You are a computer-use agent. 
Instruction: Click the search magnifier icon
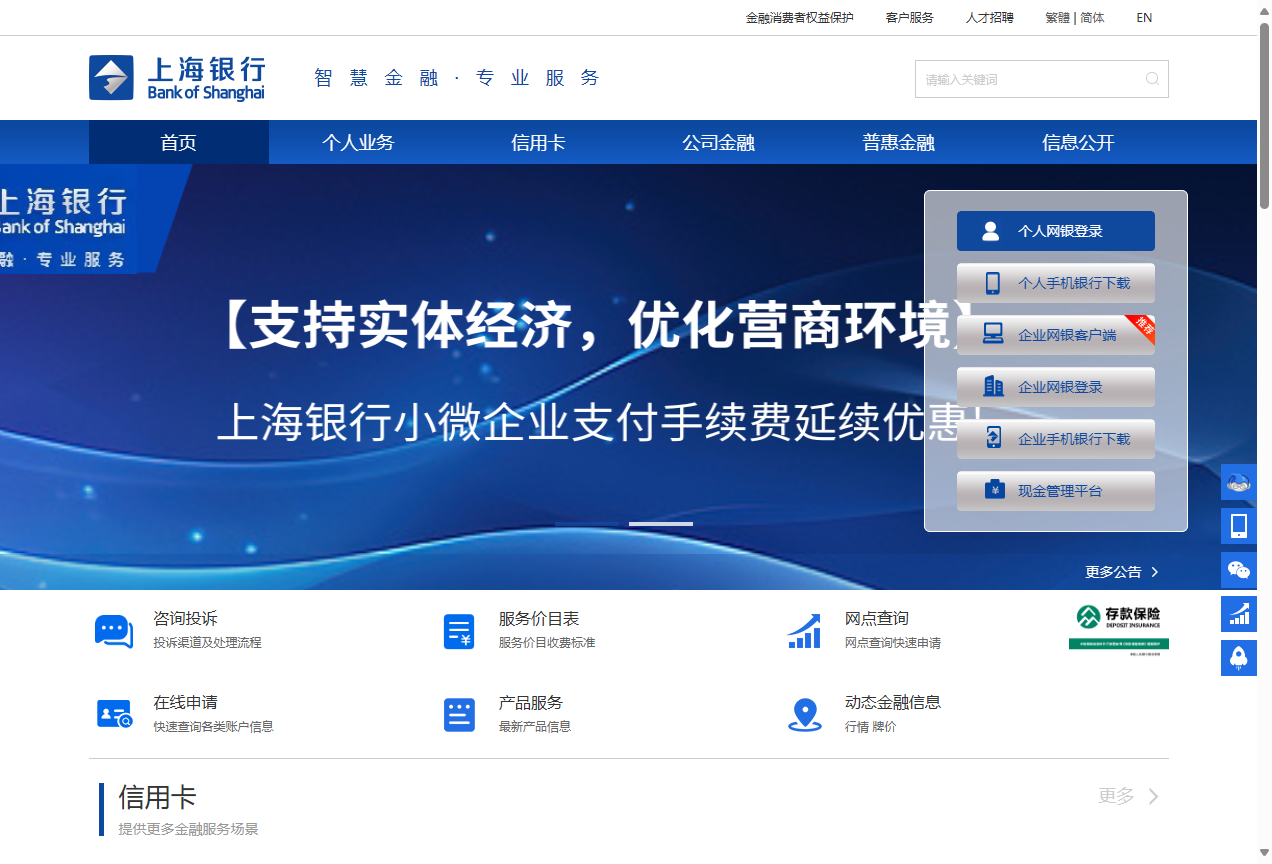click(1152, 79)
